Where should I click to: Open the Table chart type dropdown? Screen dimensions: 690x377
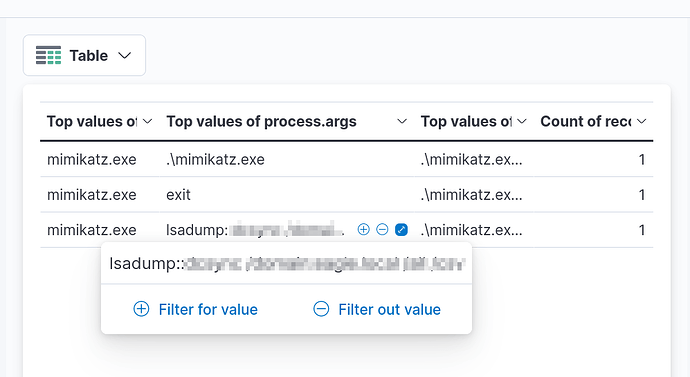pos(84,55)
